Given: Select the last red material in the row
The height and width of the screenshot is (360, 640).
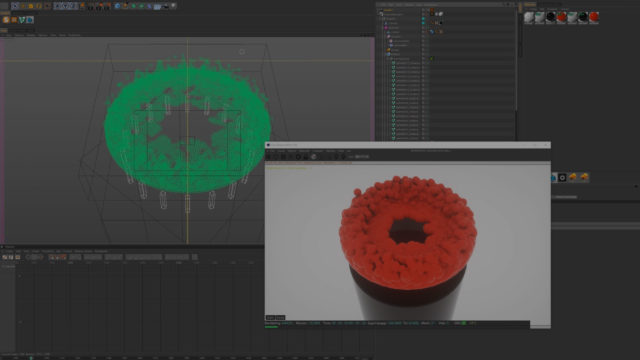Looking at the screenshot, I should tap(594, 17).
